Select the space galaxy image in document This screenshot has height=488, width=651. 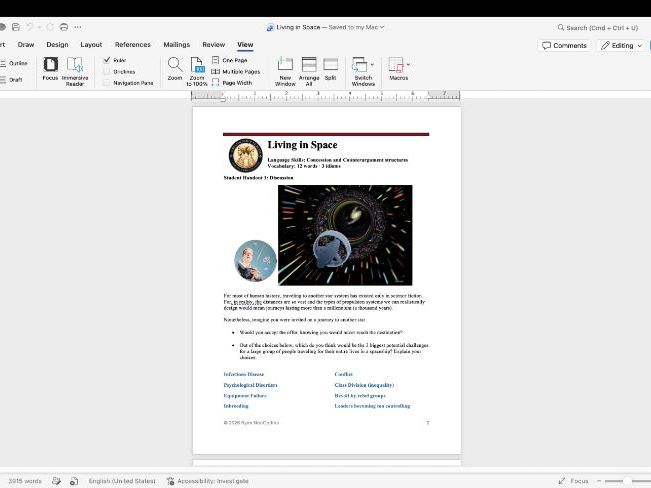[x=345, y=235]
